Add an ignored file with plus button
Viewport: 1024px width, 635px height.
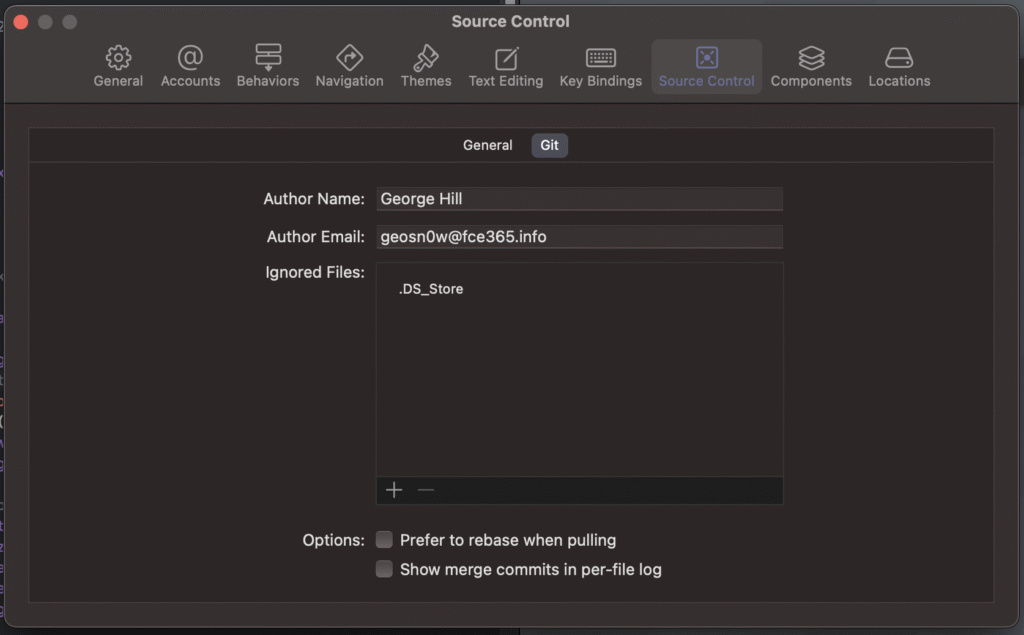tap(394, 490)
